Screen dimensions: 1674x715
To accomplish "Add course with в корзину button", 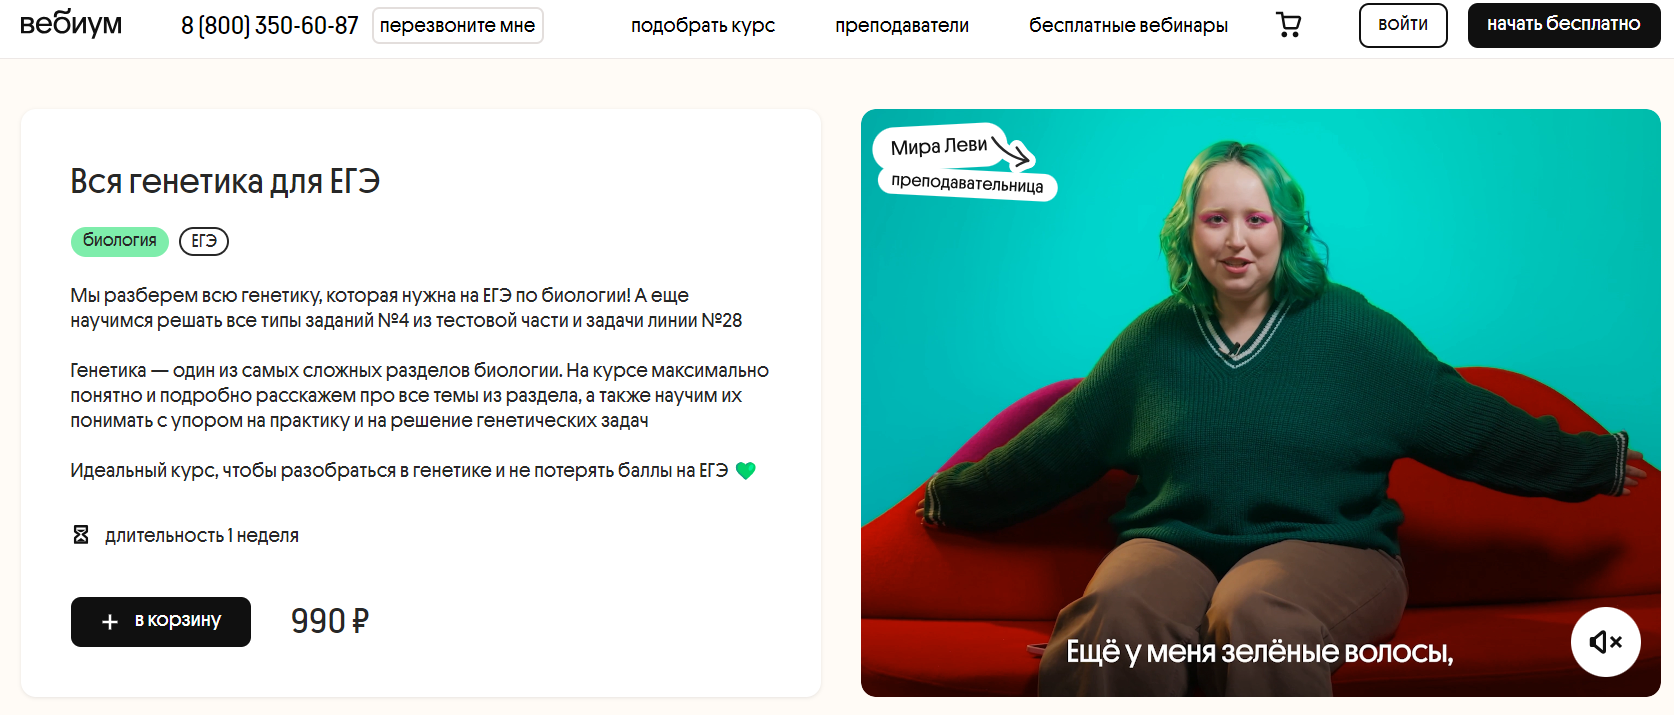I will [x=161, y=622].
